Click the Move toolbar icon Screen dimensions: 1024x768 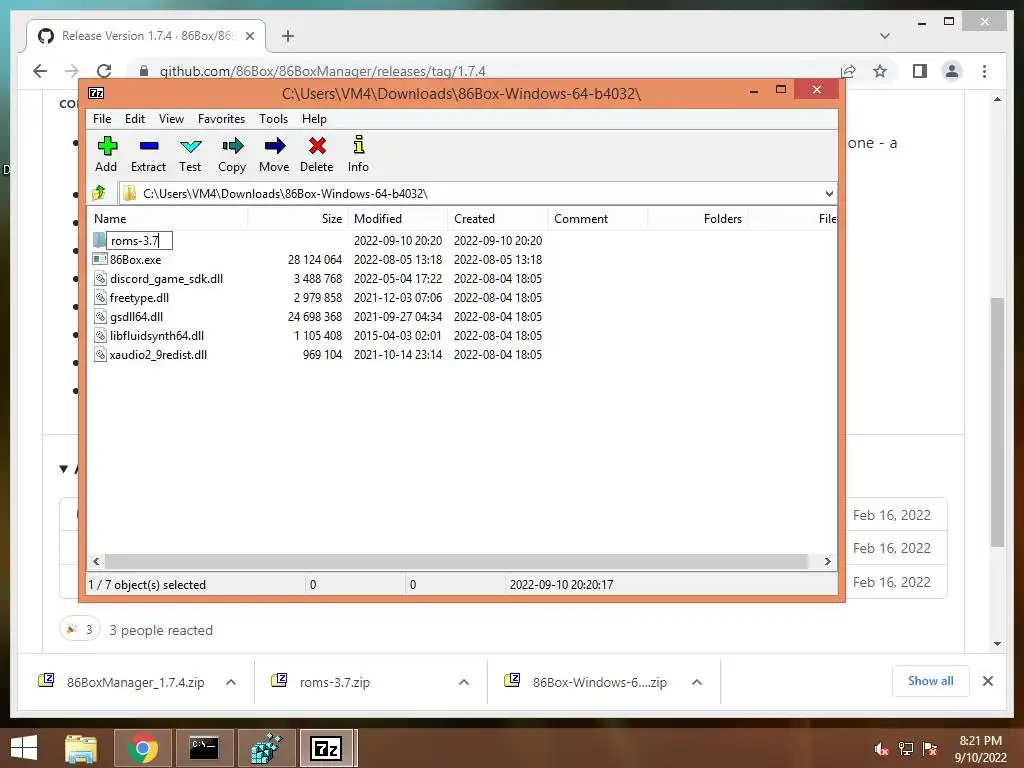[x=274, y=146]
